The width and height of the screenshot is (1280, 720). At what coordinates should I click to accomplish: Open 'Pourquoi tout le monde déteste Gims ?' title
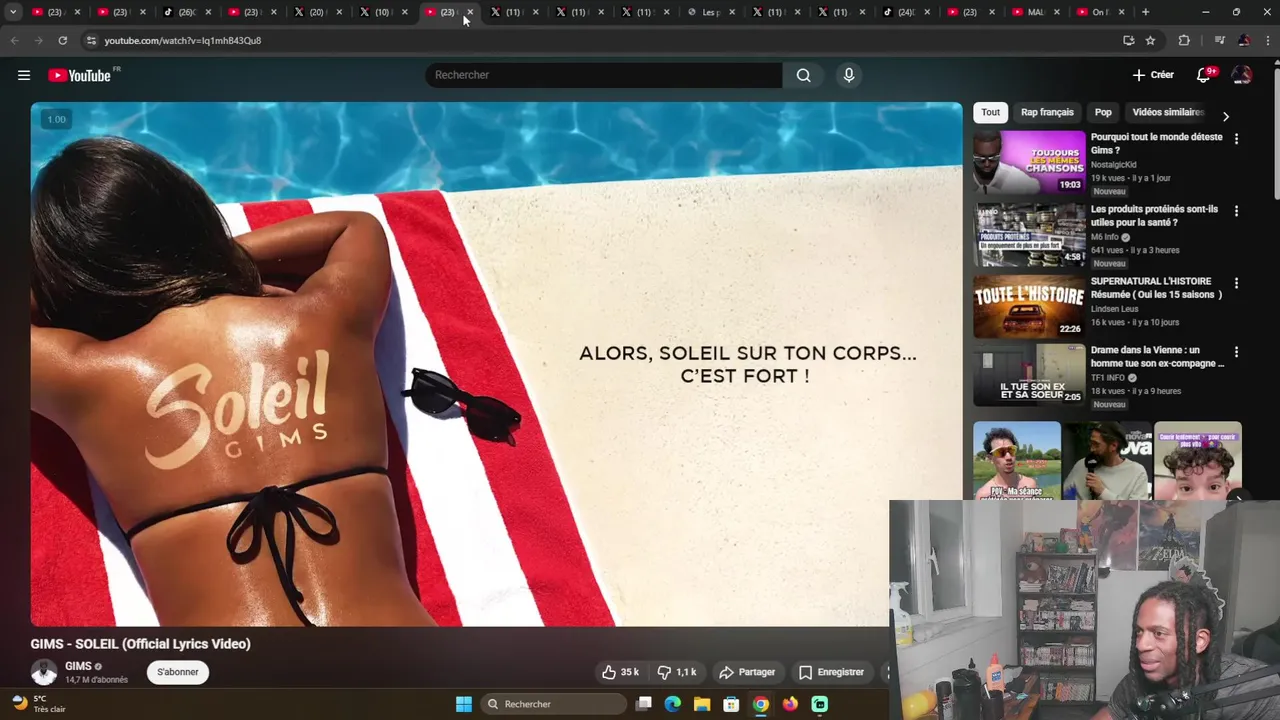(x=1156, y=143)
